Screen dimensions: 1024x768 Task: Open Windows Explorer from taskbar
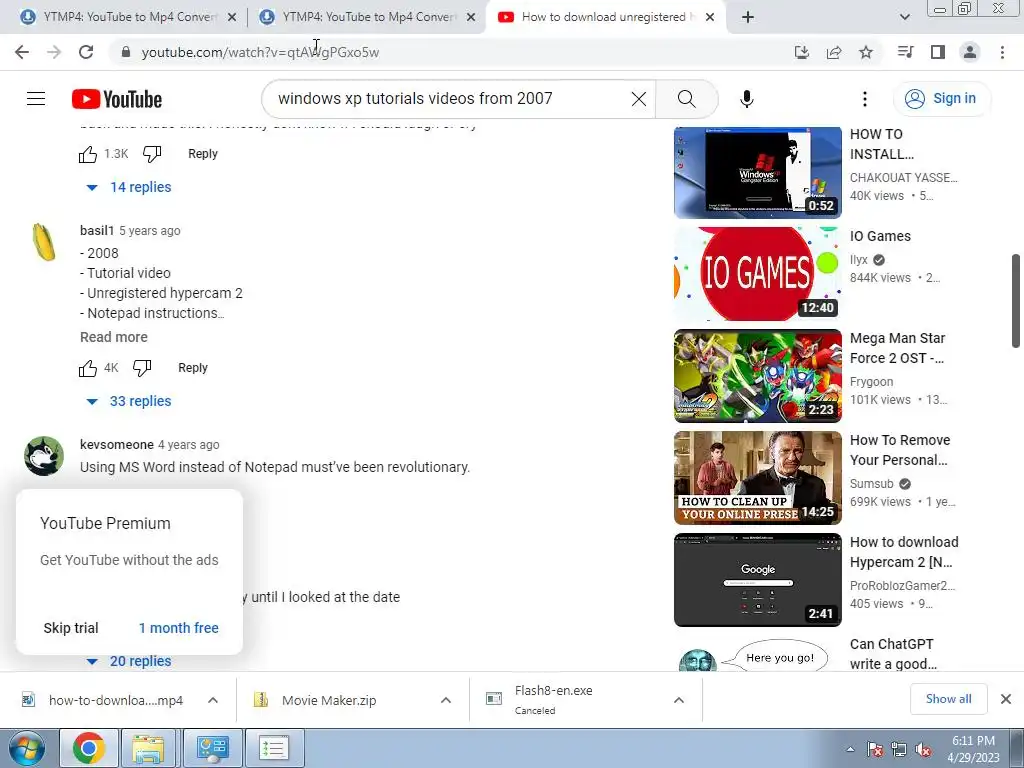tap(149, 748)
